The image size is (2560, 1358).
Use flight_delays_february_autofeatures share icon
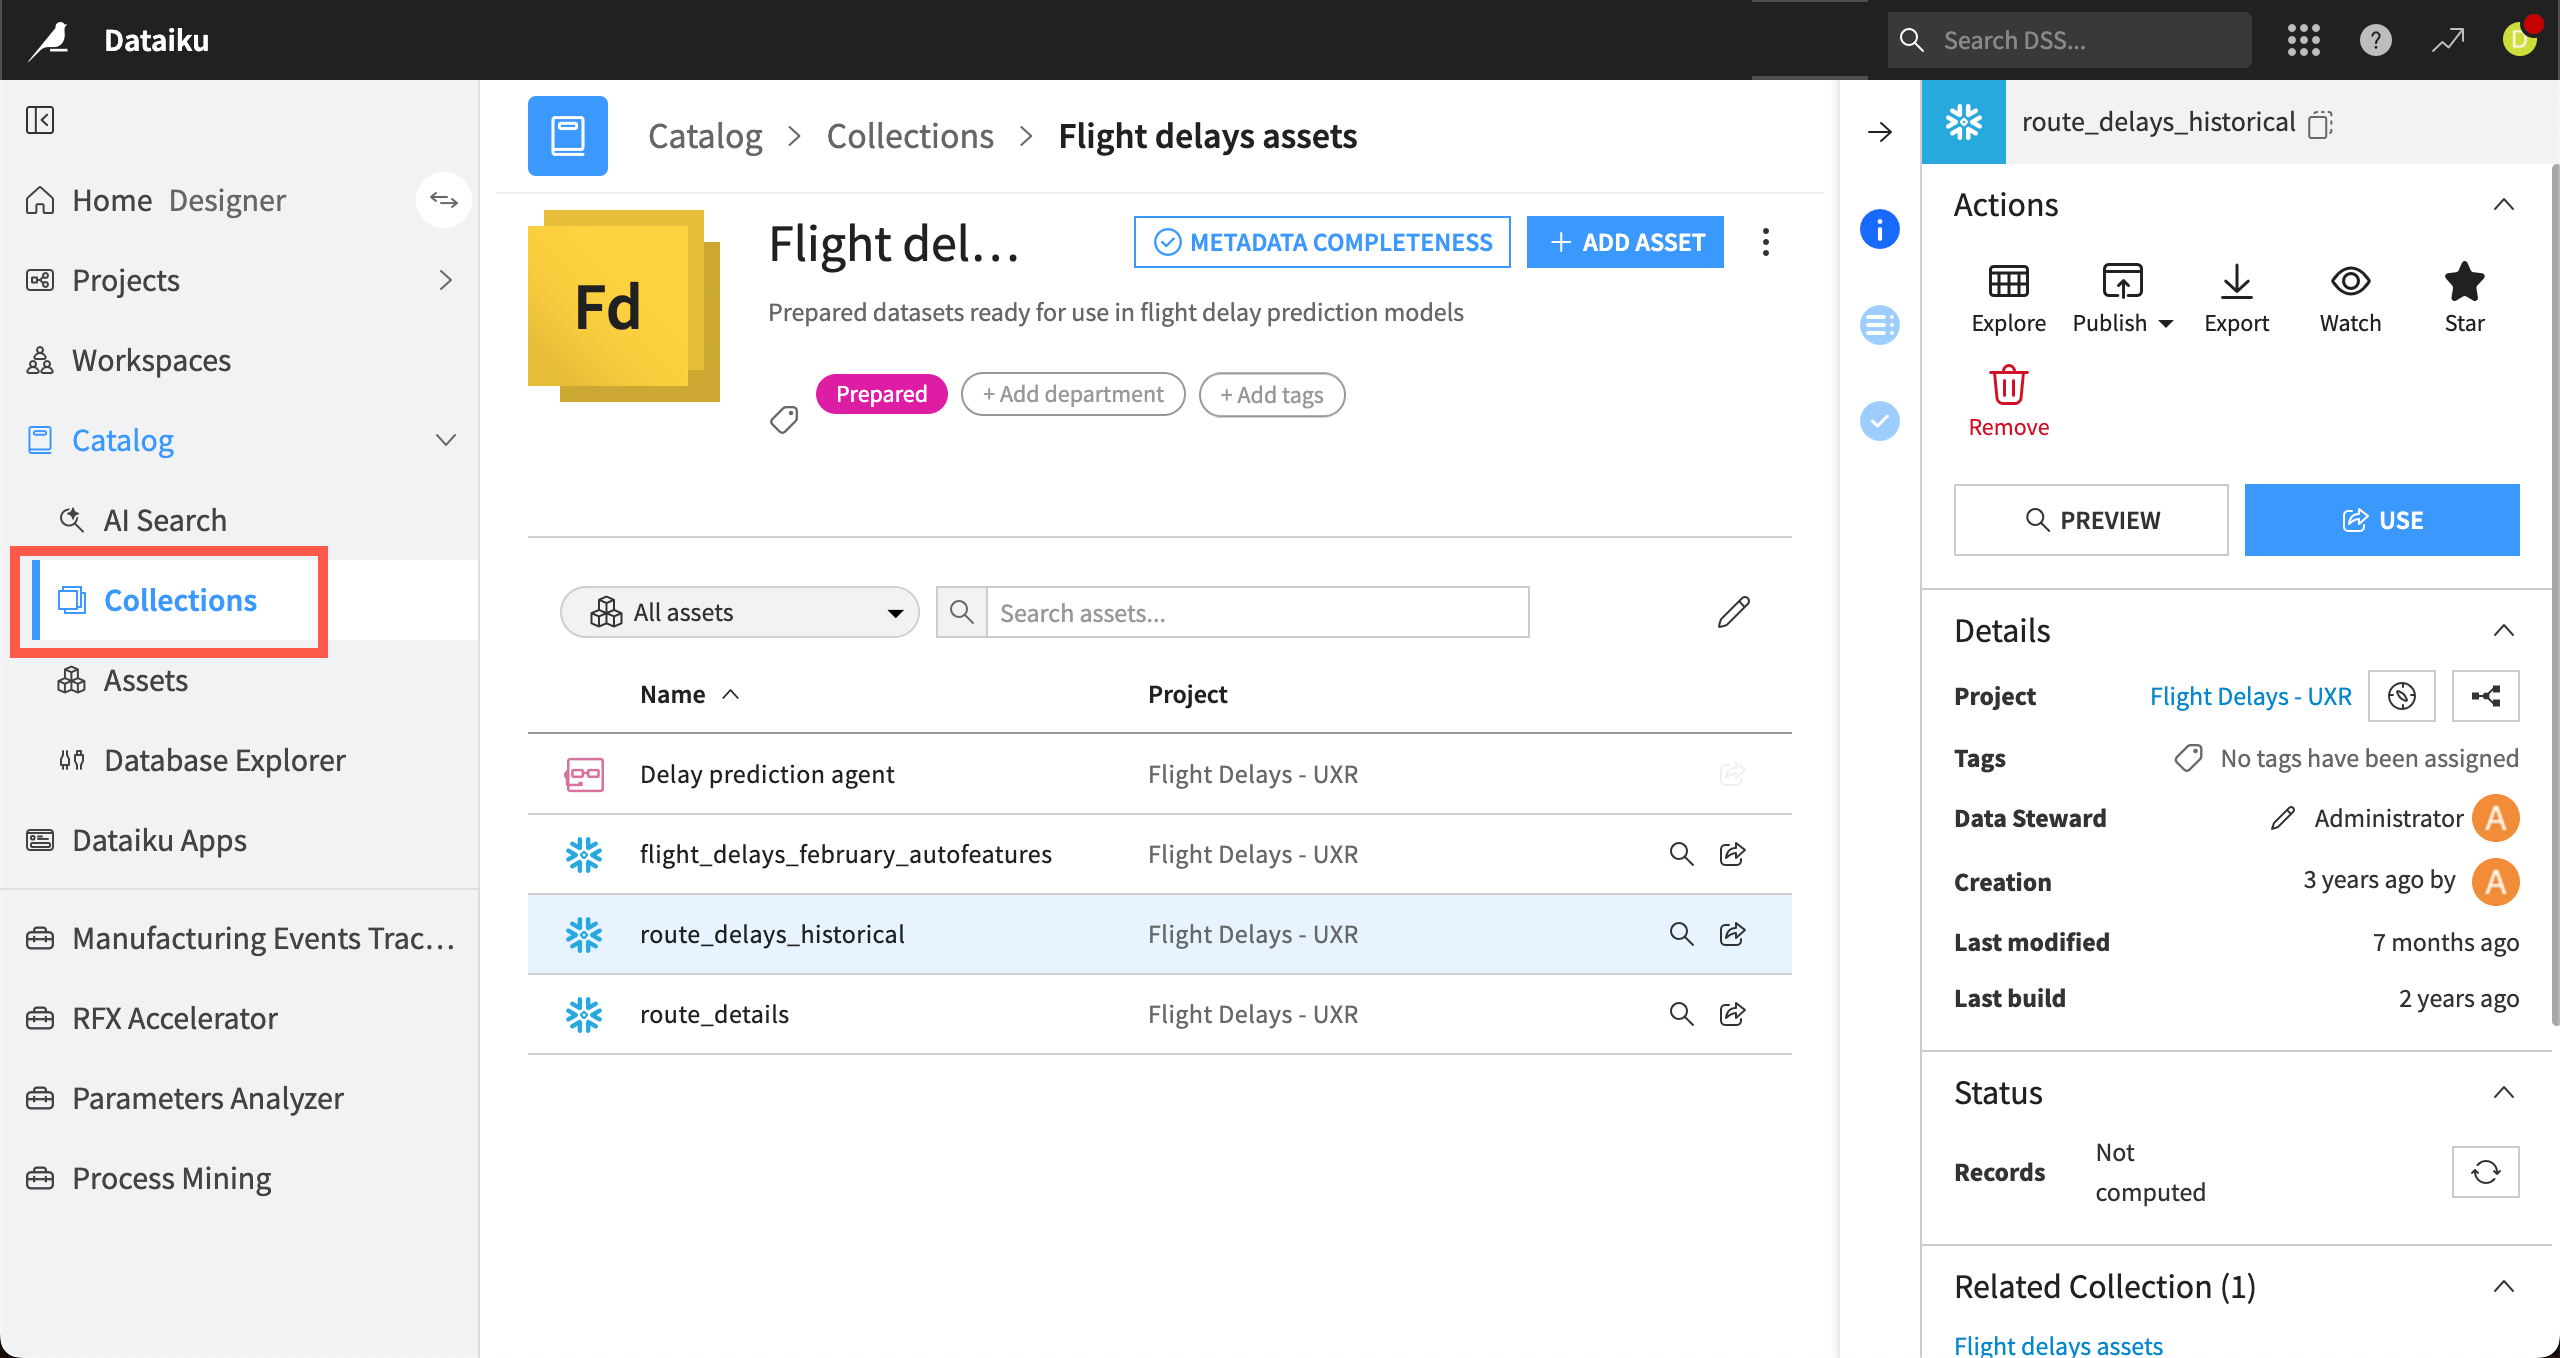[x=1733, y=854]
